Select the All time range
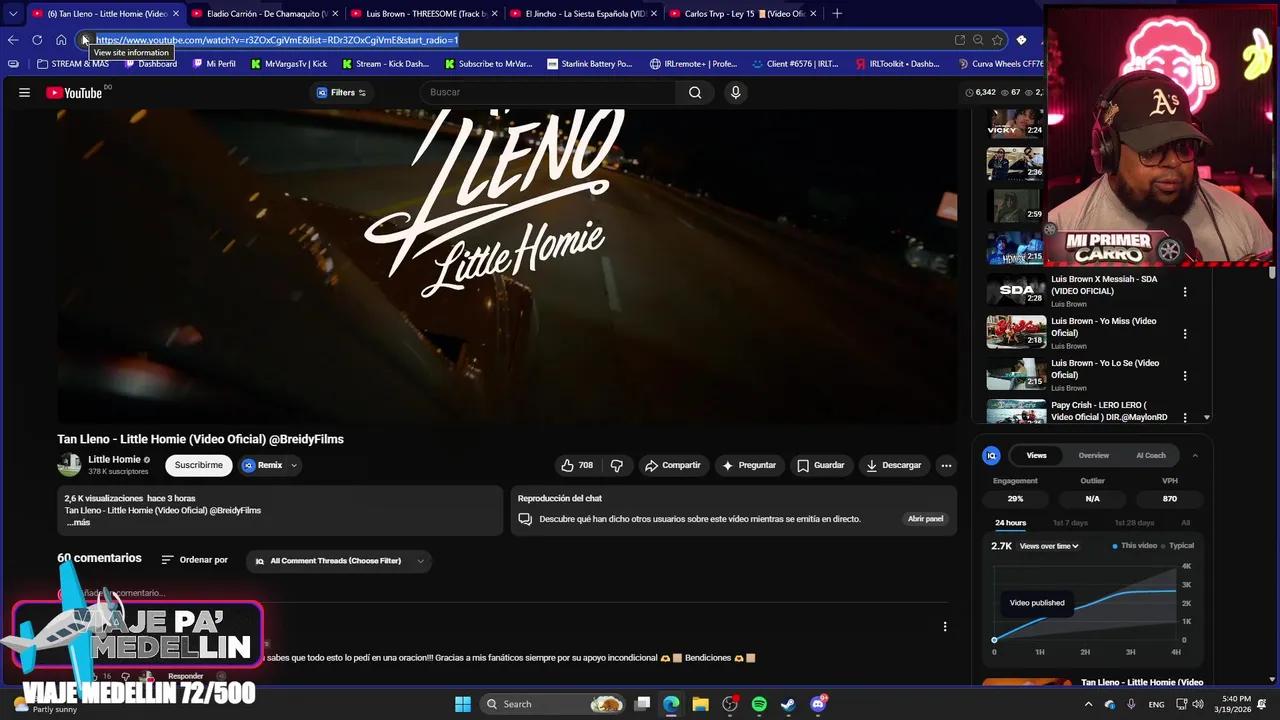The height and width of the screenshot is (720, 1280). coord(1185,523)
